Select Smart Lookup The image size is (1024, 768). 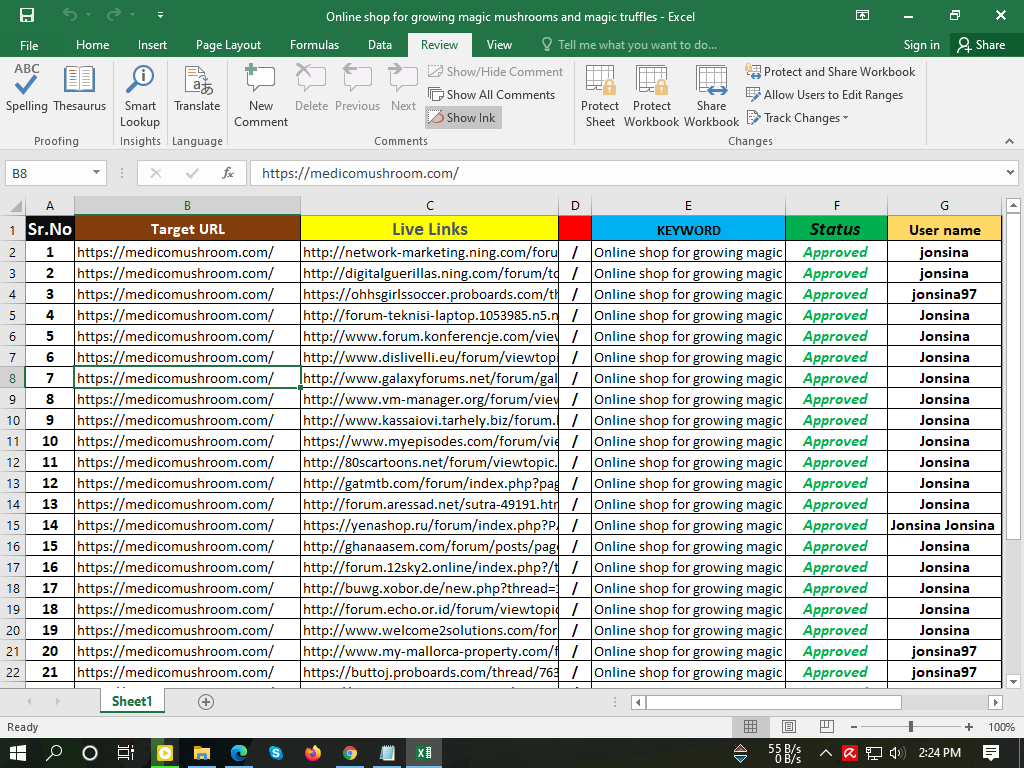(140, 90)
